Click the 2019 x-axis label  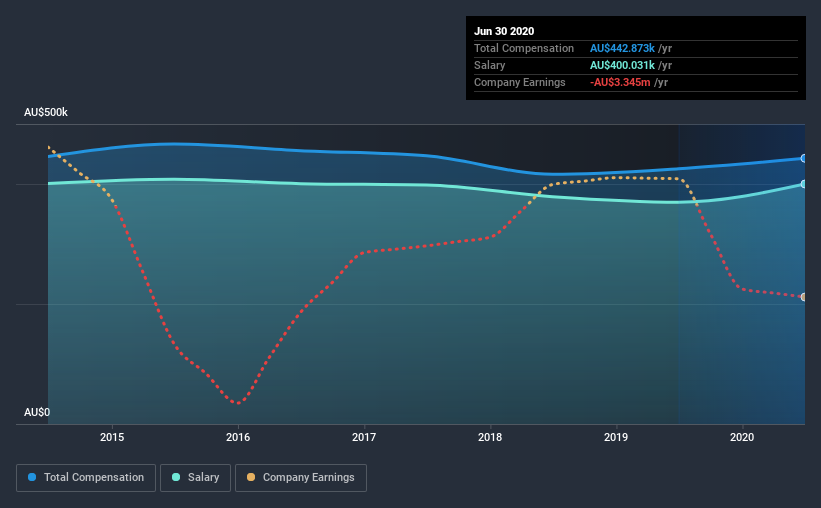pyautogui.click(x=616, y=437)
